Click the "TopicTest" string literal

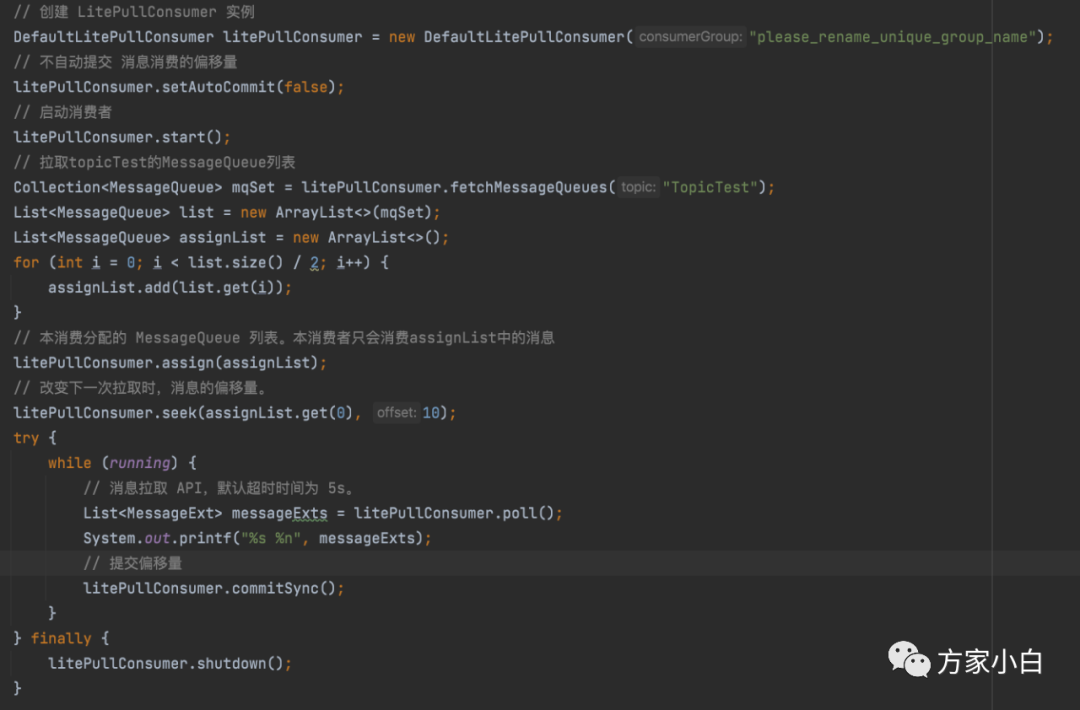click(x=710, y=187)
